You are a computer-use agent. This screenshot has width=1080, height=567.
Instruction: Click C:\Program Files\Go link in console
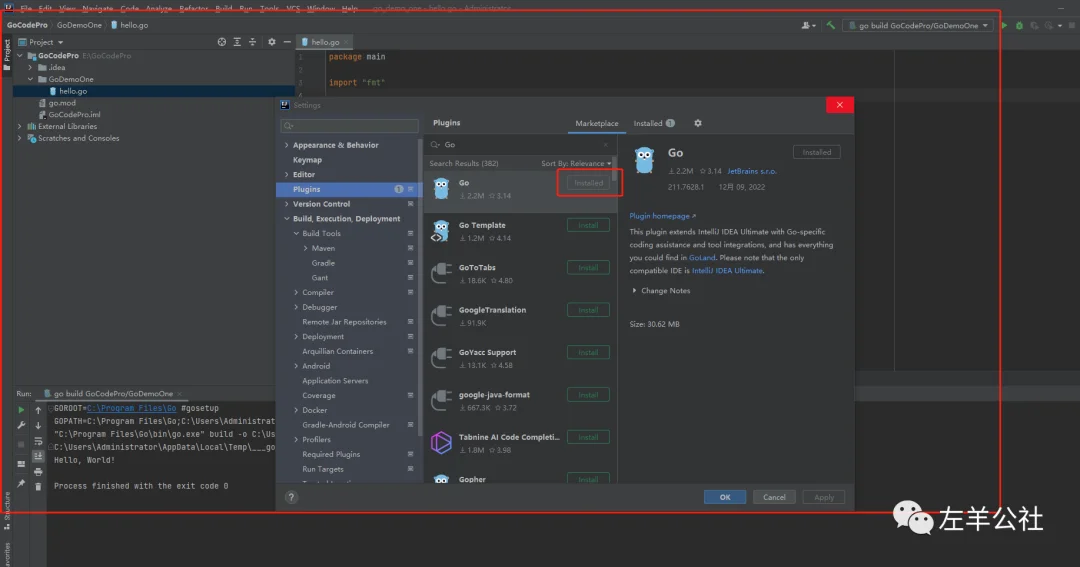click(x=132, y=409)
